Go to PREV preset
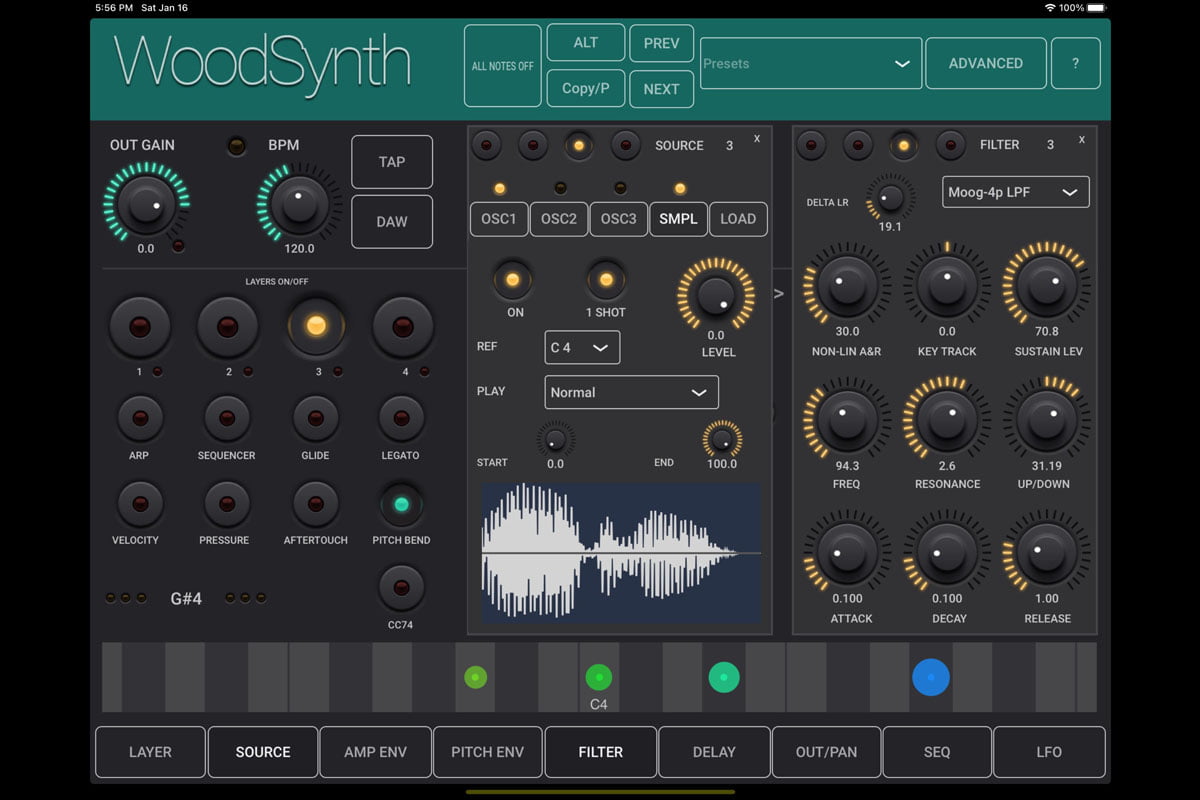Screen dimensions: 1200x800 [x=661, y=43]
